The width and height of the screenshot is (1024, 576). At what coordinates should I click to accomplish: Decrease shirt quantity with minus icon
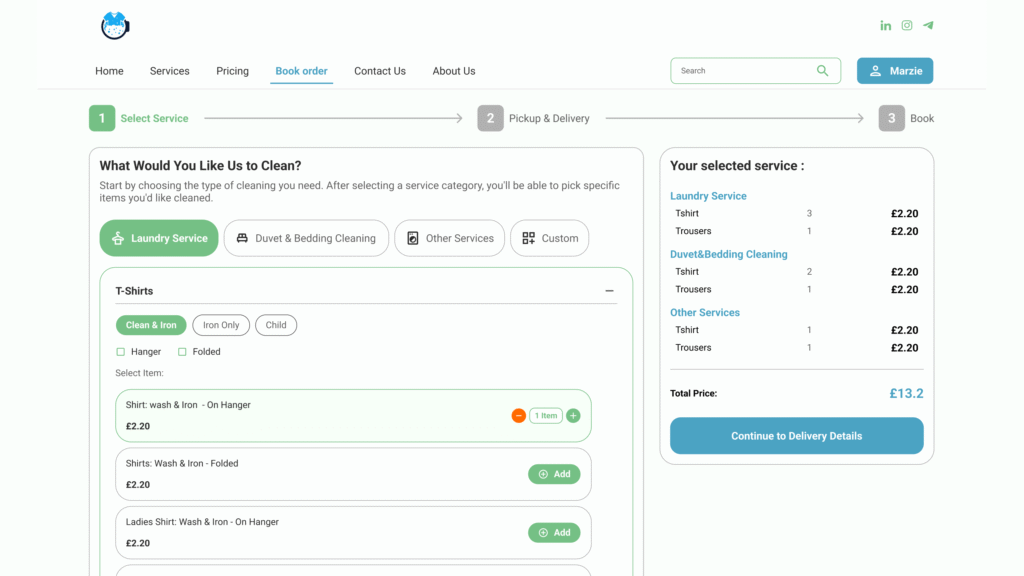click(518, 416)
